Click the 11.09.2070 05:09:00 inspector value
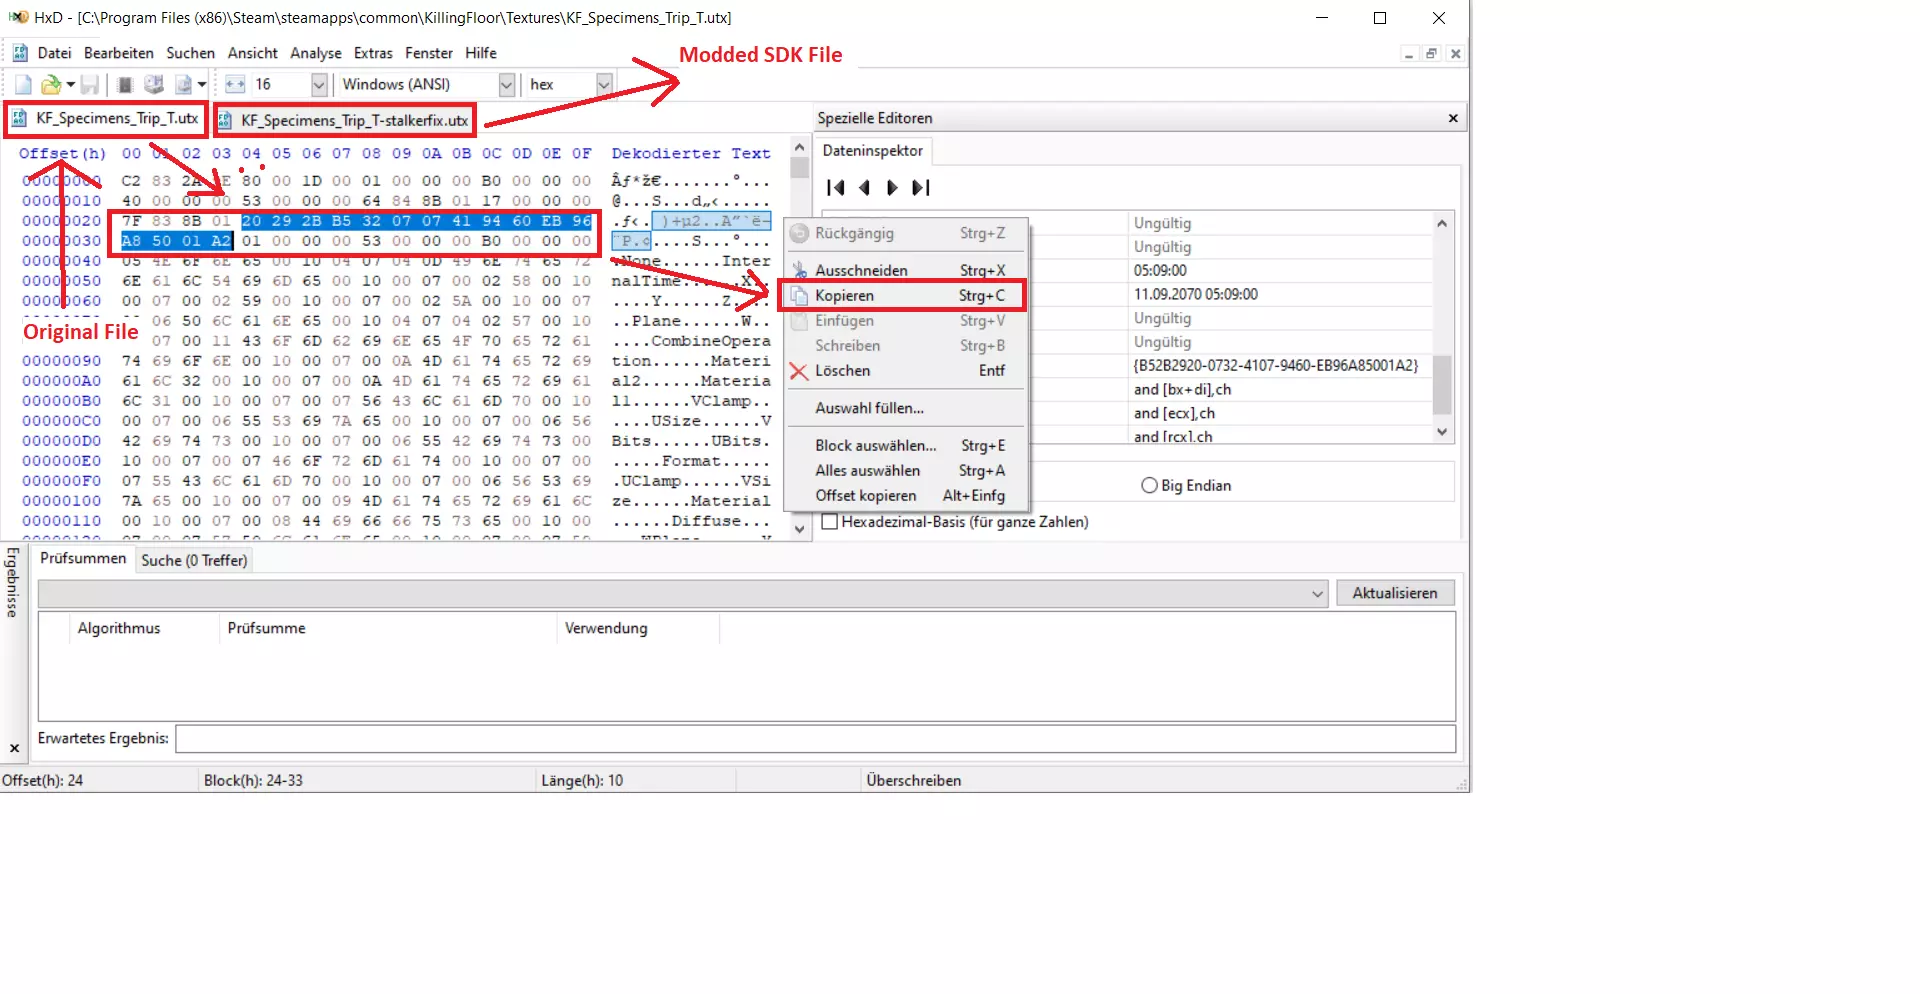The image size is (1920, 994). coord(1196,295)
